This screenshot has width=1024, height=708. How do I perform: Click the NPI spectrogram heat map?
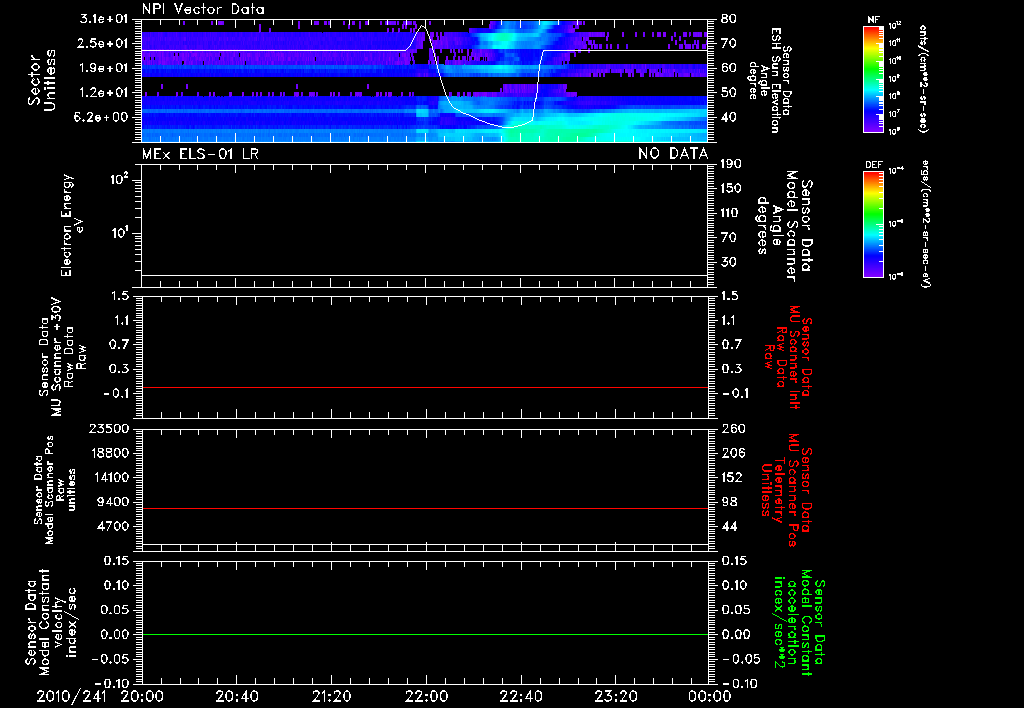(x=425, y=80)
